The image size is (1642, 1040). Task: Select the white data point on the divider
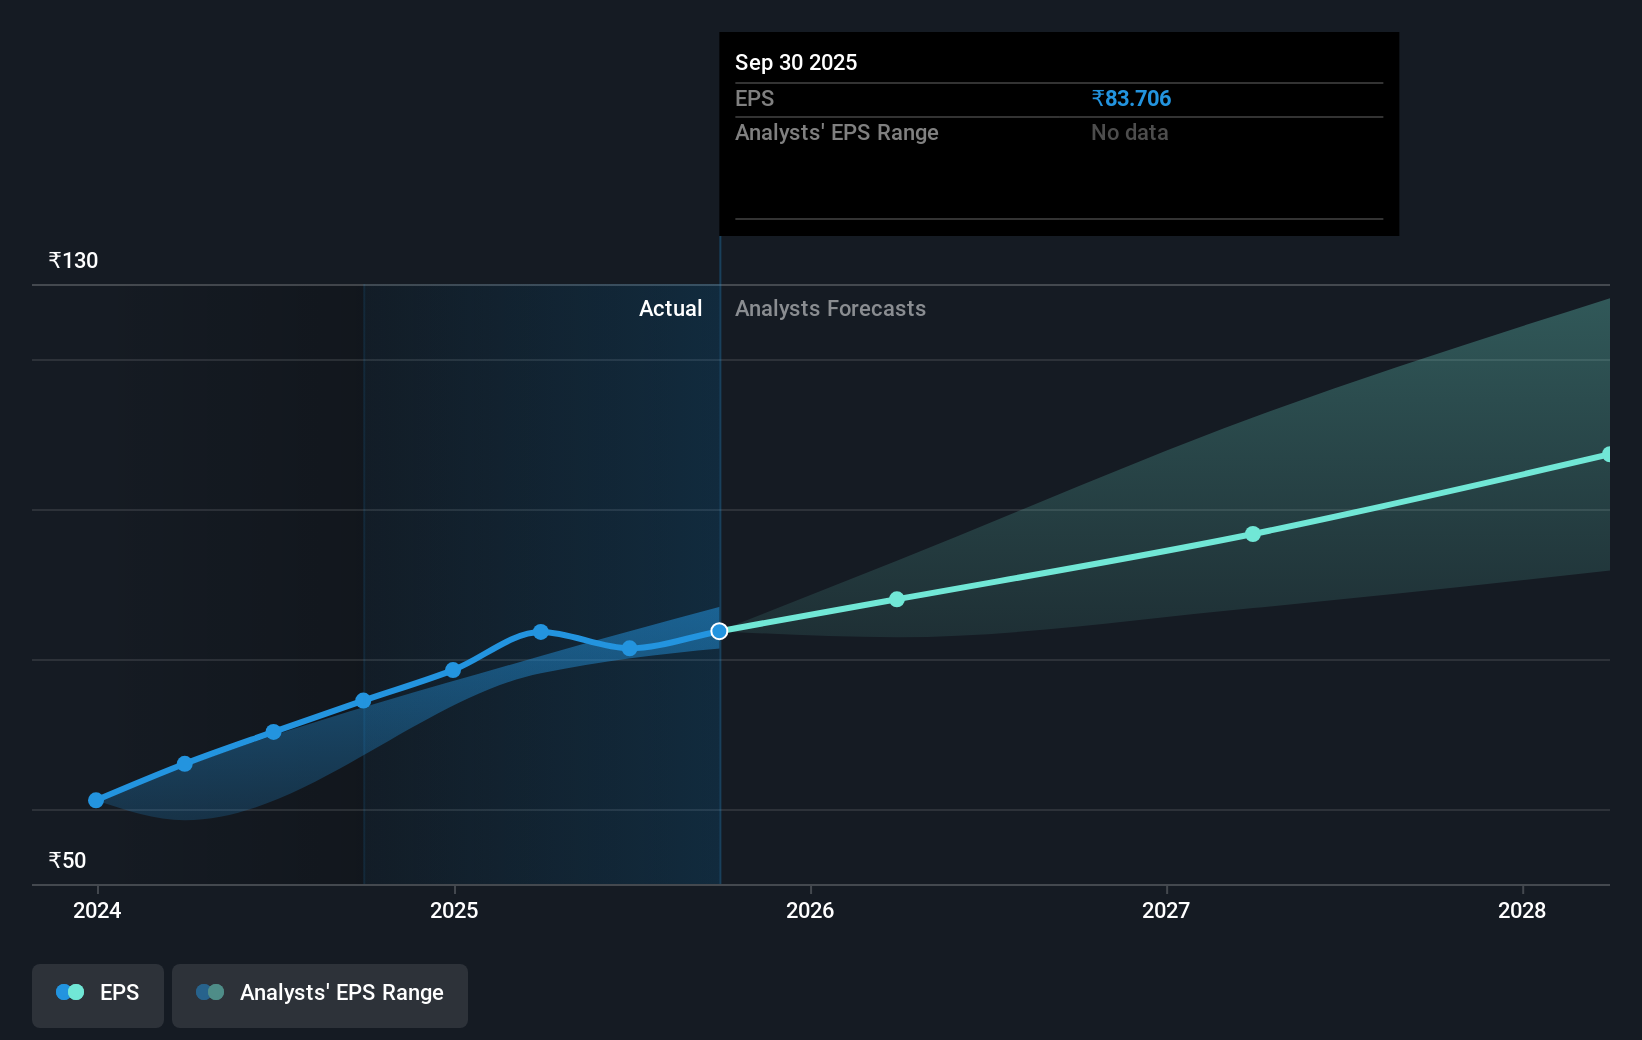tap(718, 630)
